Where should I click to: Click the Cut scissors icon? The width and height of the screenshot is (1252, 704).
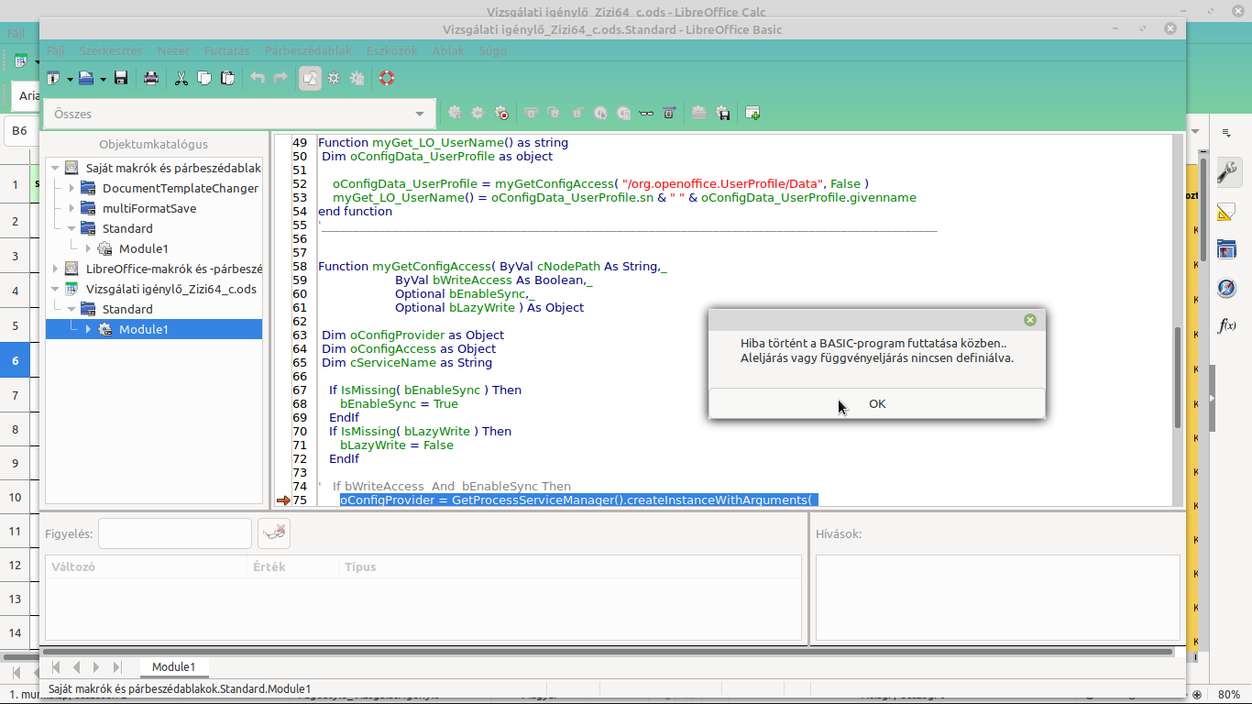[181, 78]
